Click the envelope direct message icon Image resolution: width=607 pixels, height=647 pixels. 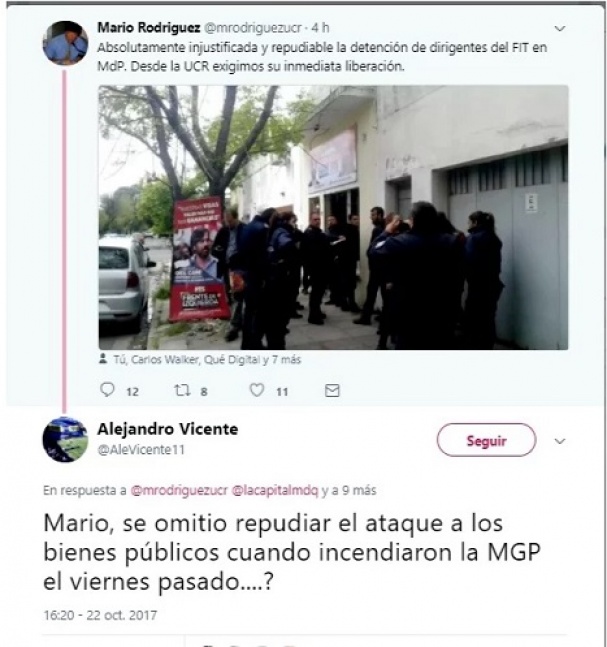click(x=332, y=390)
